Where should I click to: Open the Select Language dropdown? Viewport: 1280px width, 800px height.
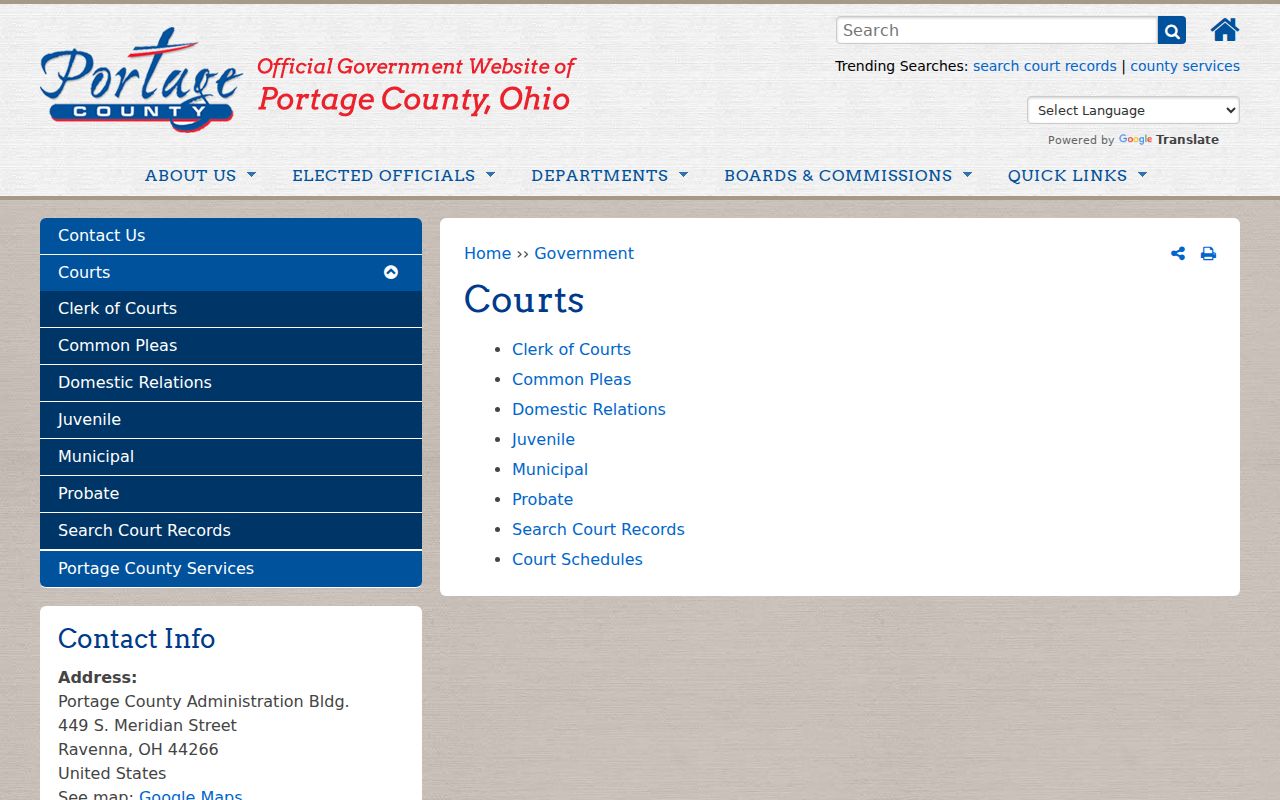click(1133, 110)
